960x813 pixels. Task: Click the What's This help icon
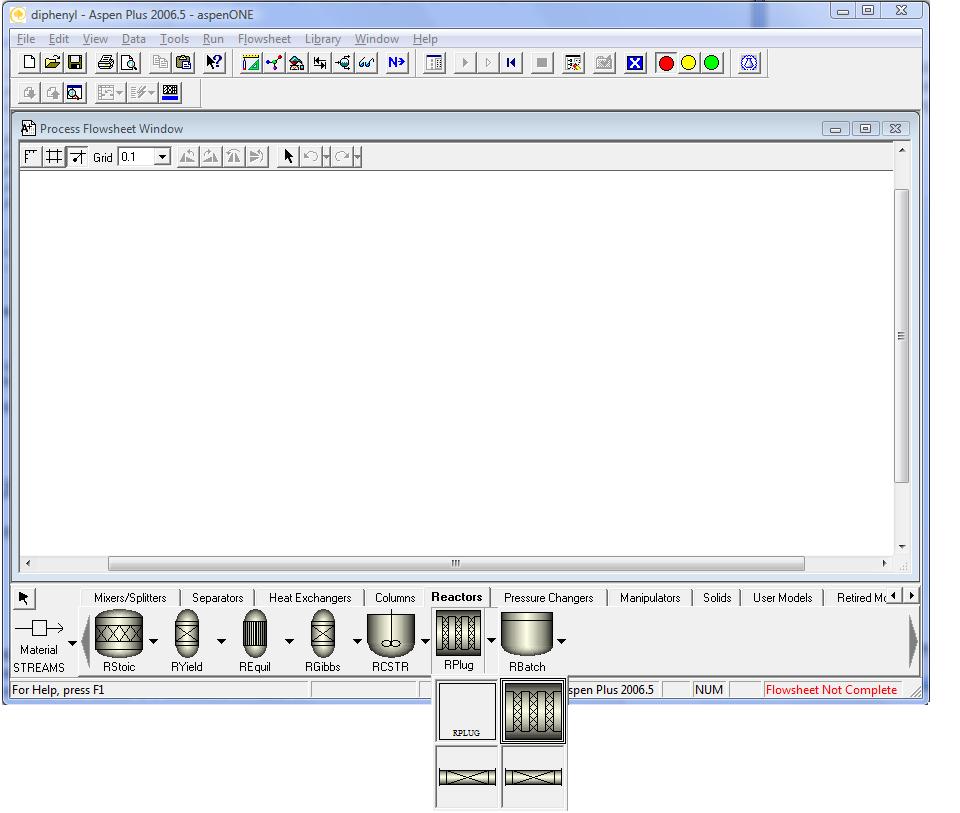coord(214,62)
